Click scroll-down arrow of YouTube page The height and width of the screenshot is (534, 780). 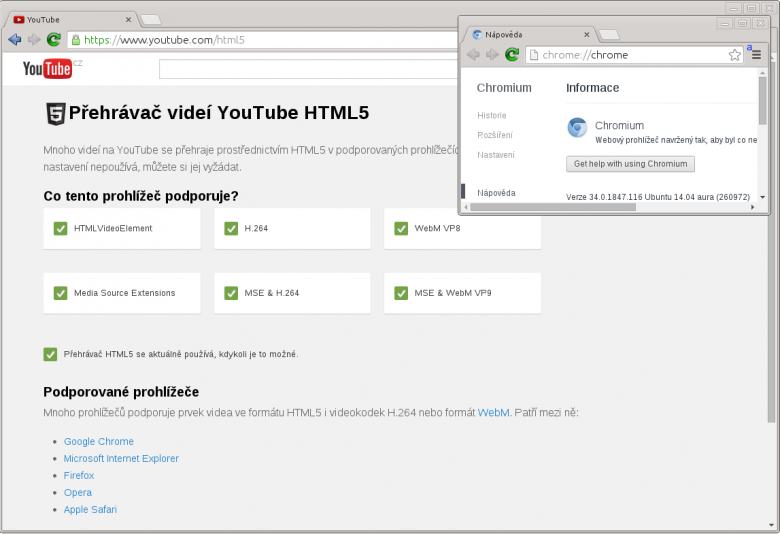tap(772, 526)
